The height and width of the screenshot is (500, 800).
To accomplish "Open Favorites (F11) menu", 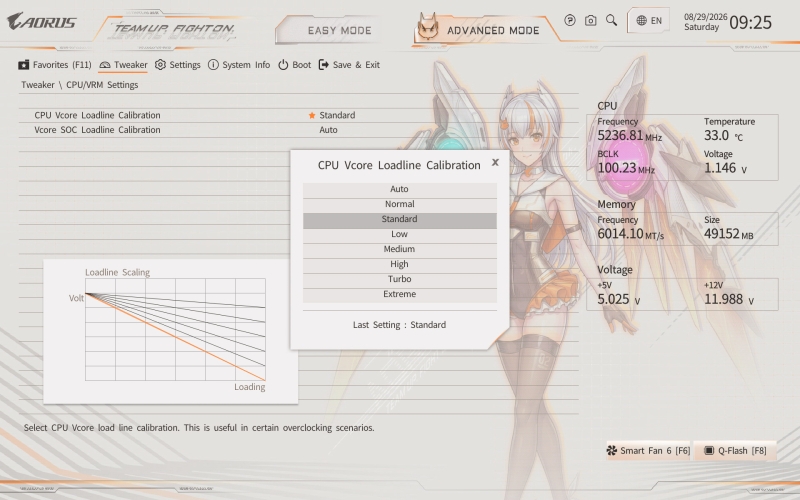I will tap(55, 65).
